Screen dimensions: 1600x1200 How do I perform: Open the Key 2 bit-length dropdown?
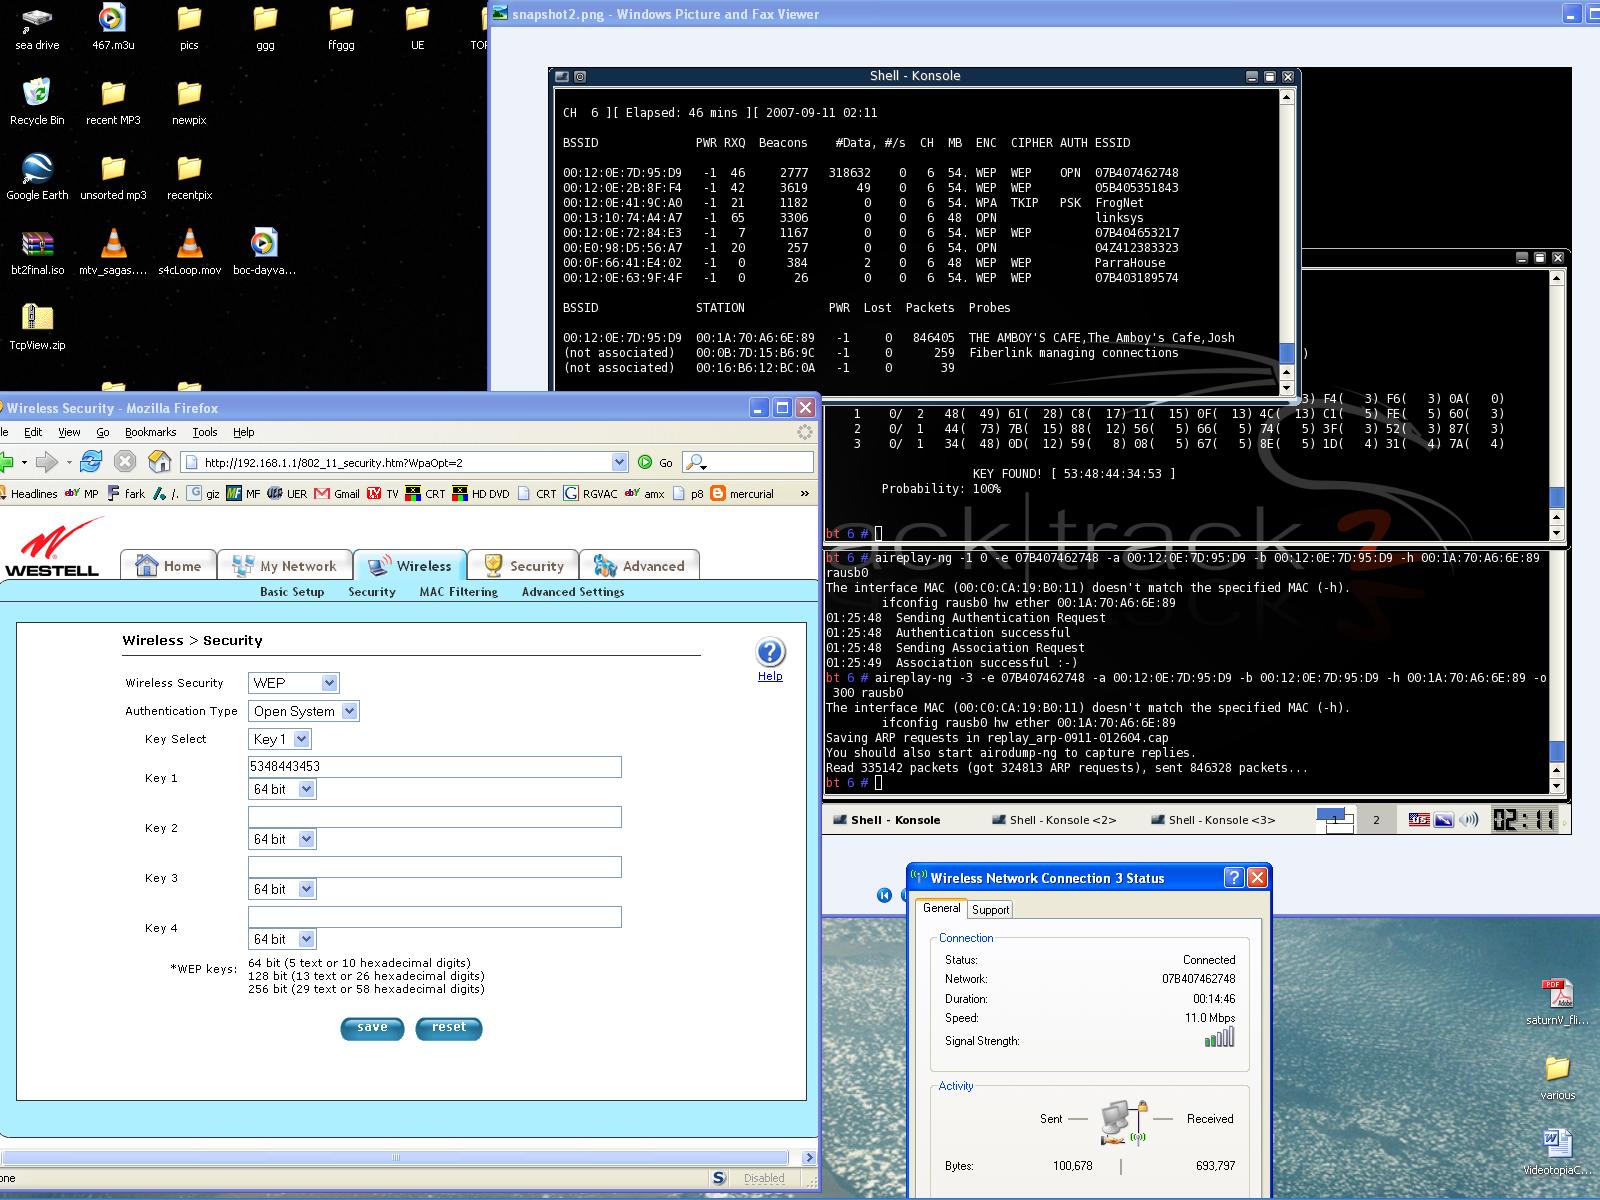[x=282, y=839]
